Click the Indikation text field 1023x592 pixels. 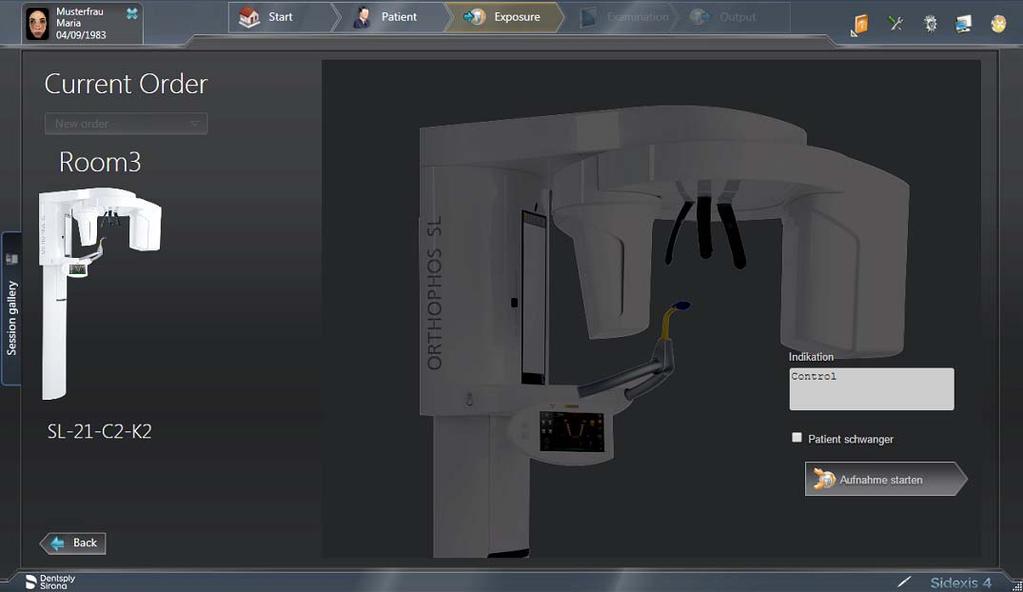pos(872,389)
